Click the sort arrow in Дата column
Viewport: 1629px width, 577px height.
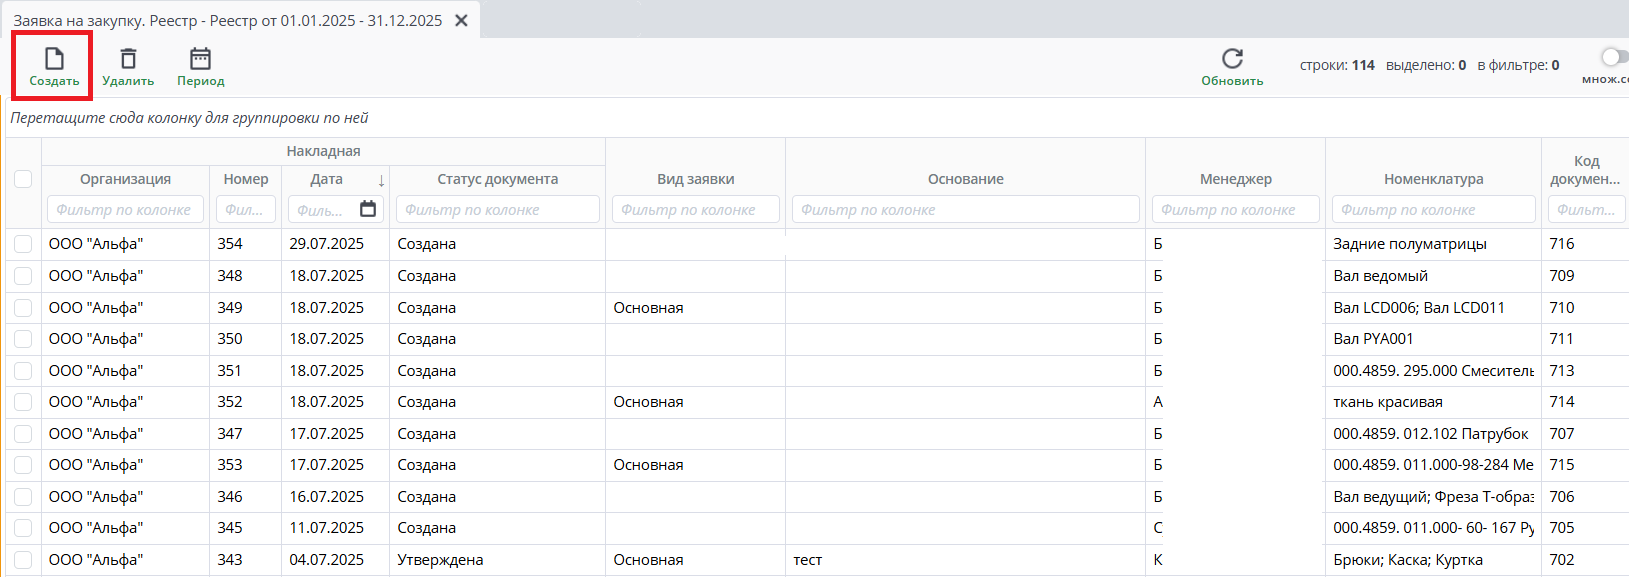click(x=381, y=180)
